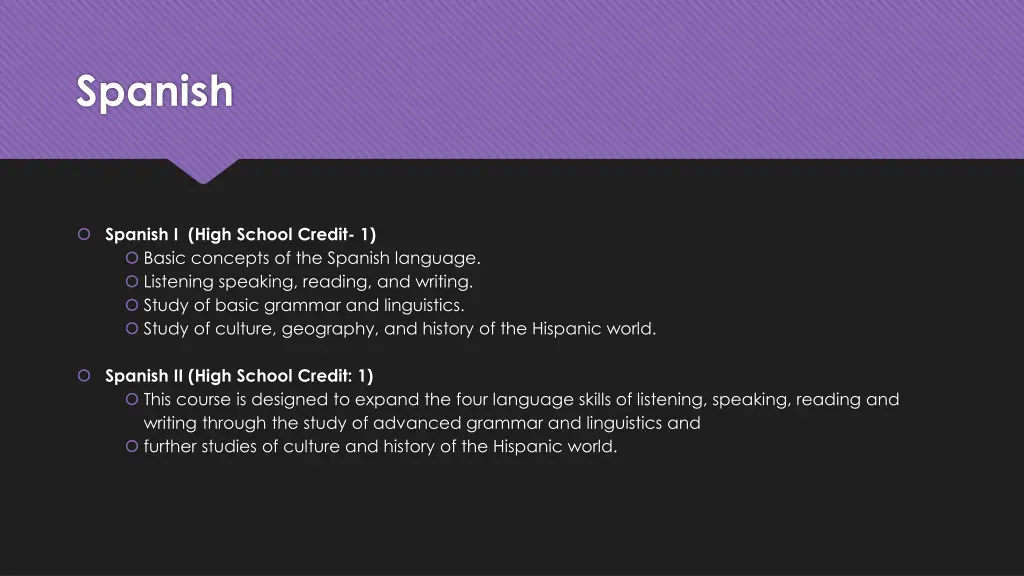The height and width of the screenshot is (576, 1024).
Task: Click the line about culture, geography, and history
Action: (400, 329)
